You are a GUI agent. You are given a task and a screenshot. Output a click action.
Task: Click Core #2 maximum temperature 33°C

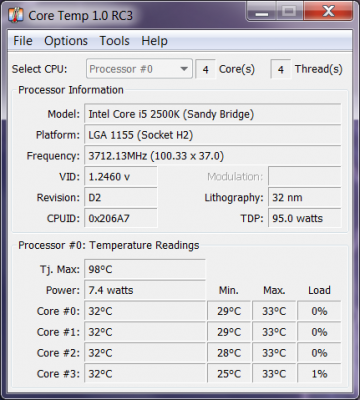pos(274,353)
